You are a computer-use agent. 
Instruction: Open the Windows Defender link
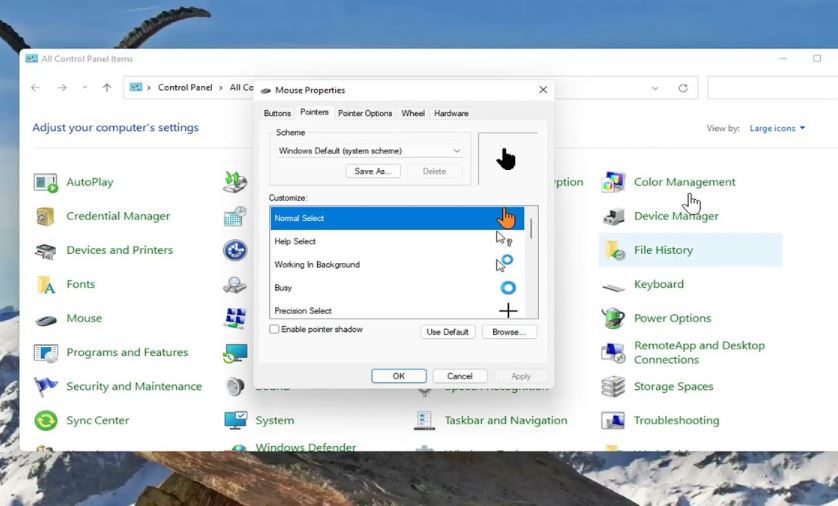coord(306,447)
